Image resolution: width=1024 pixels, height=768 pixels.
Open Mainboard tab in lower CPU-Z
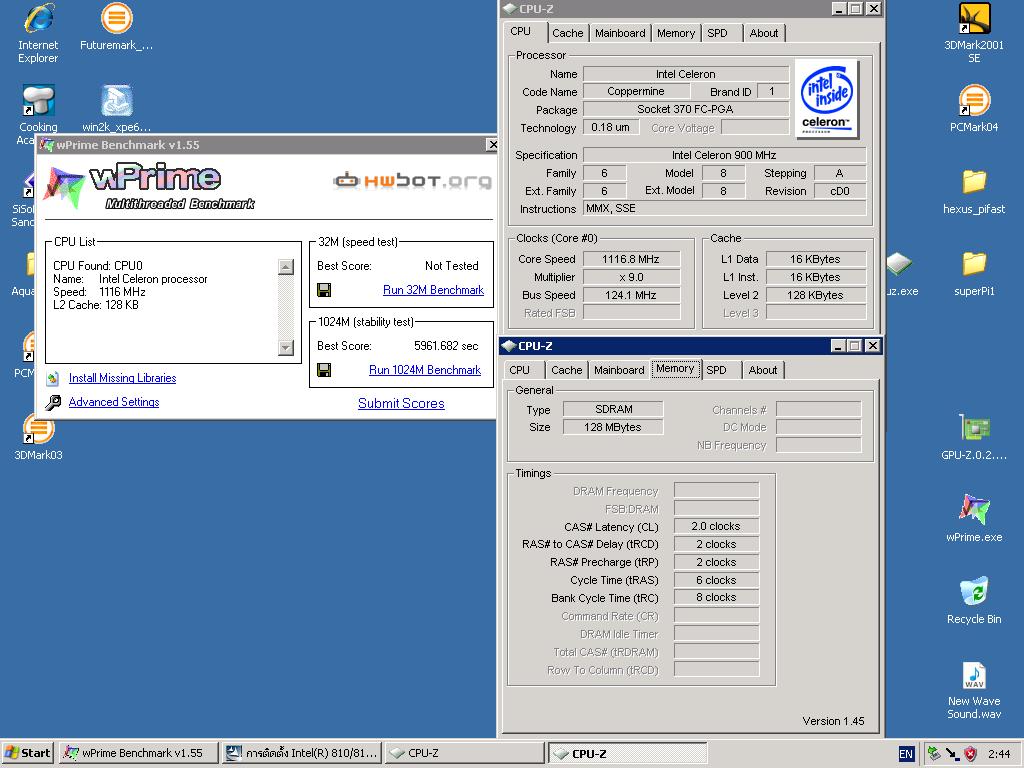[x=619, y=370]
